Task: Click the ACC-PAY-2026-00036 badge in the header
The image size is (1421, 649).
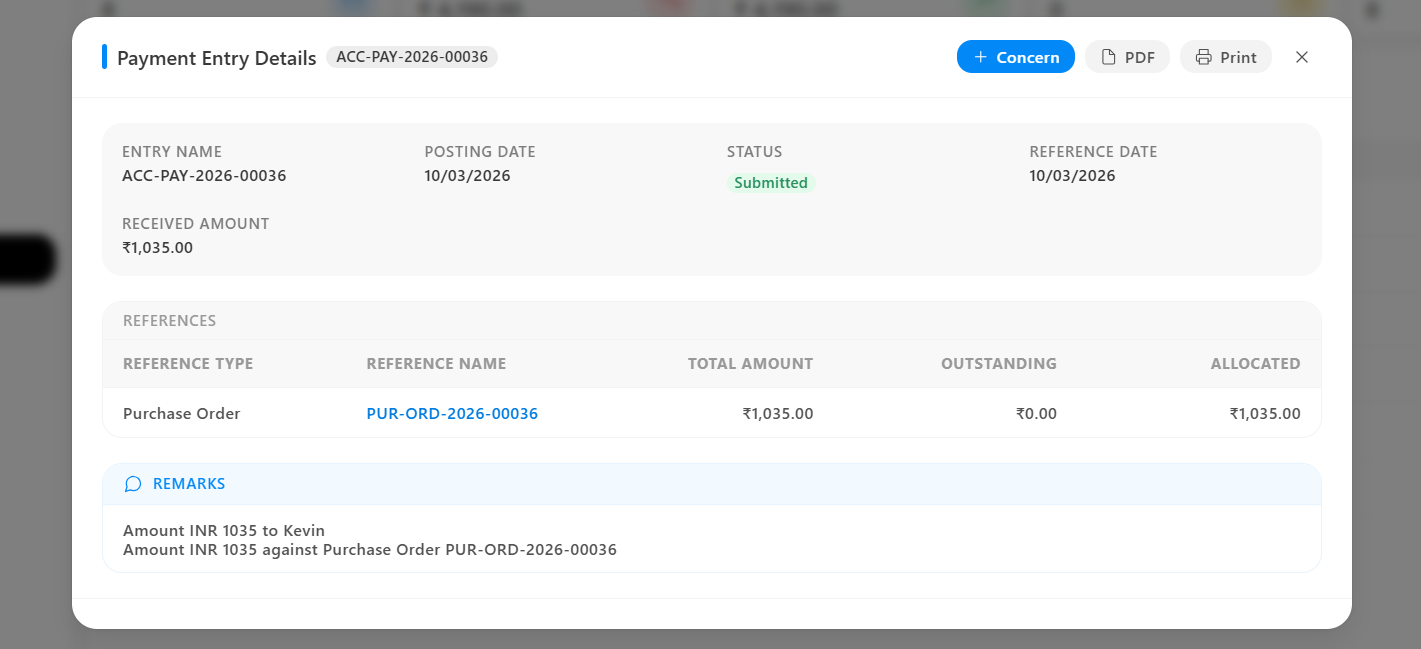Action: coord(412,57)
